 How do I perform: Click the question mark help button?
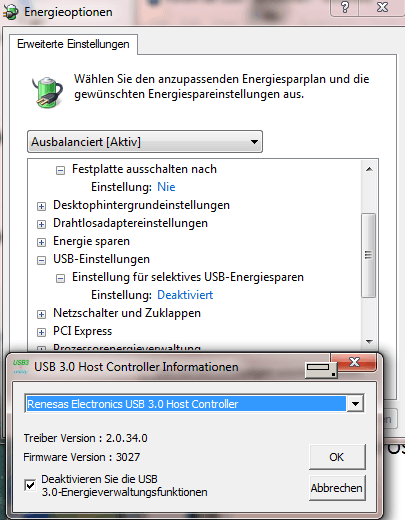pos(345,7)
